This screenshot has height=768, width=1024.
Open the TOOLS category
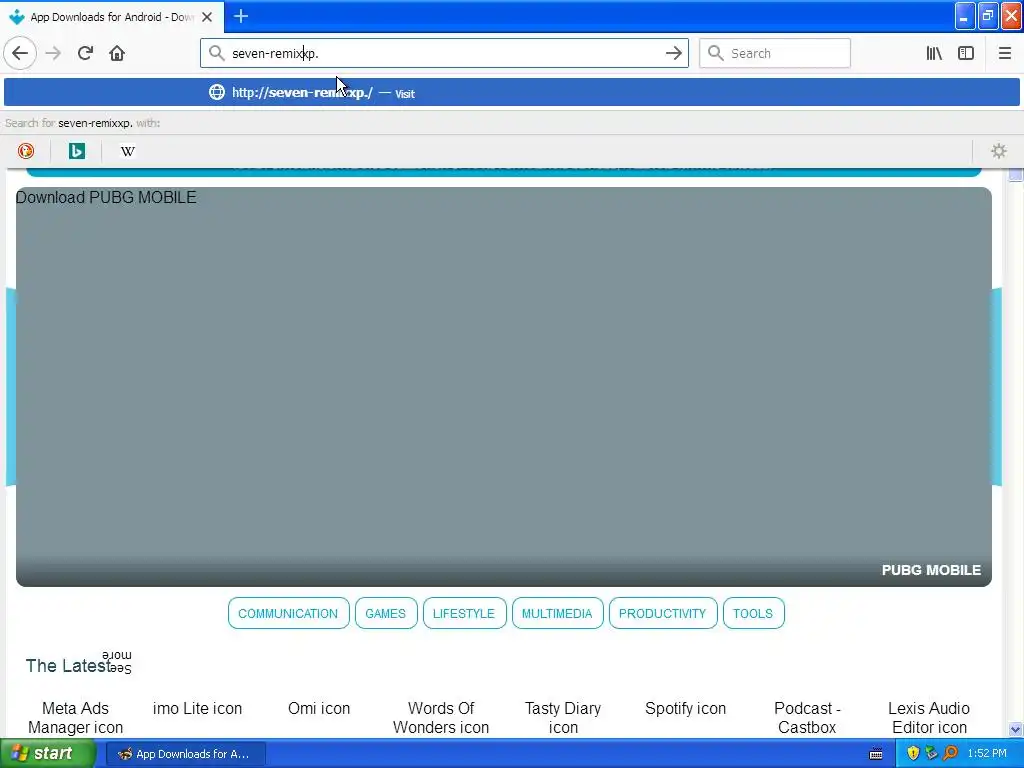point(753,613)
